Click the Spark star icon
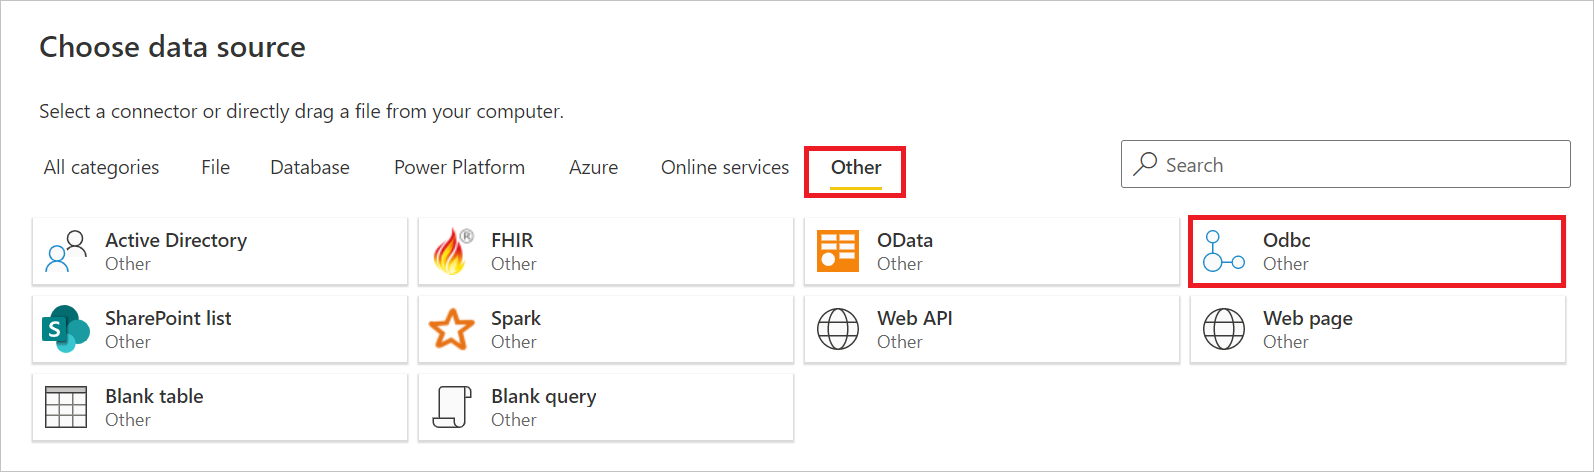The image size is (1594, 472). click(452, 329)
